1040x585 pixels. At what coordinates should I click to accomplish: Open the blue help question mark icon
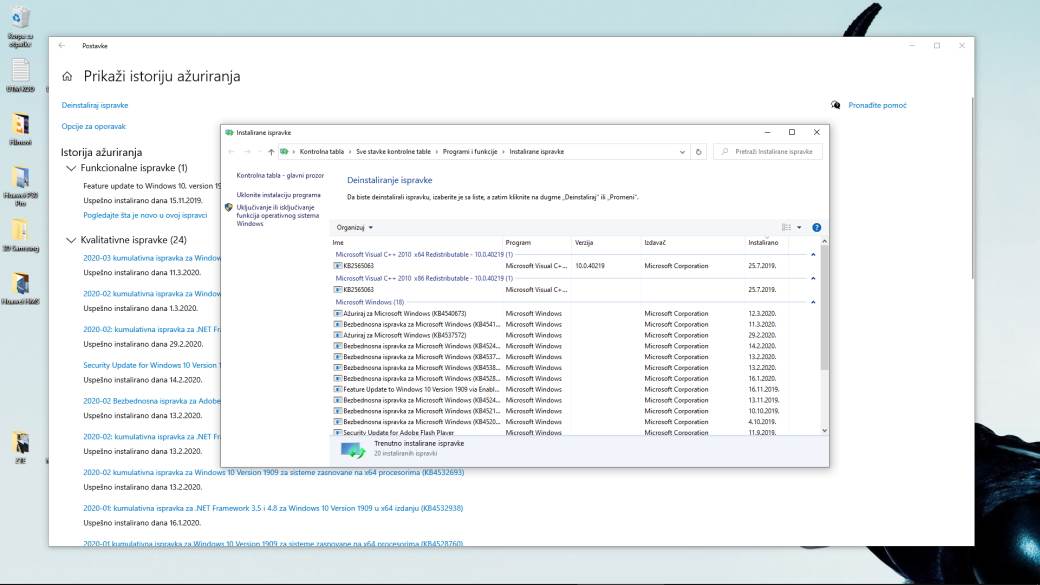point(817,228)
